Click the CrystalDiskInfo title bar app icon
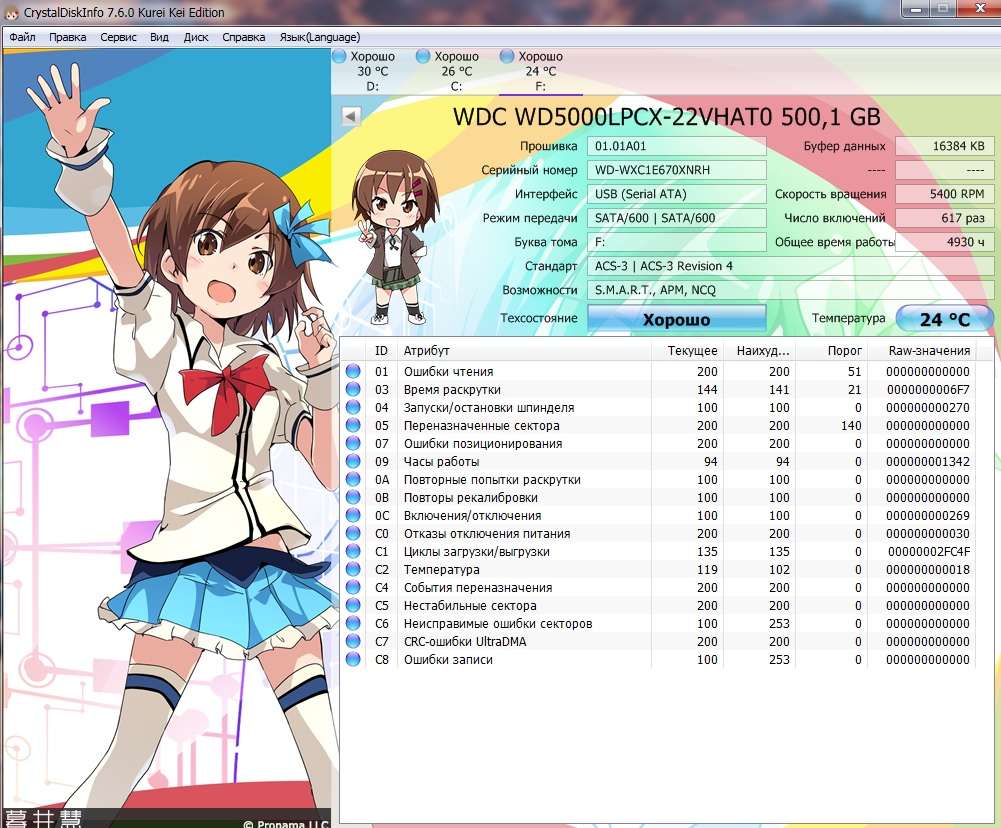The height and width of the screenshot is (828, 1001). pos(11,12)
